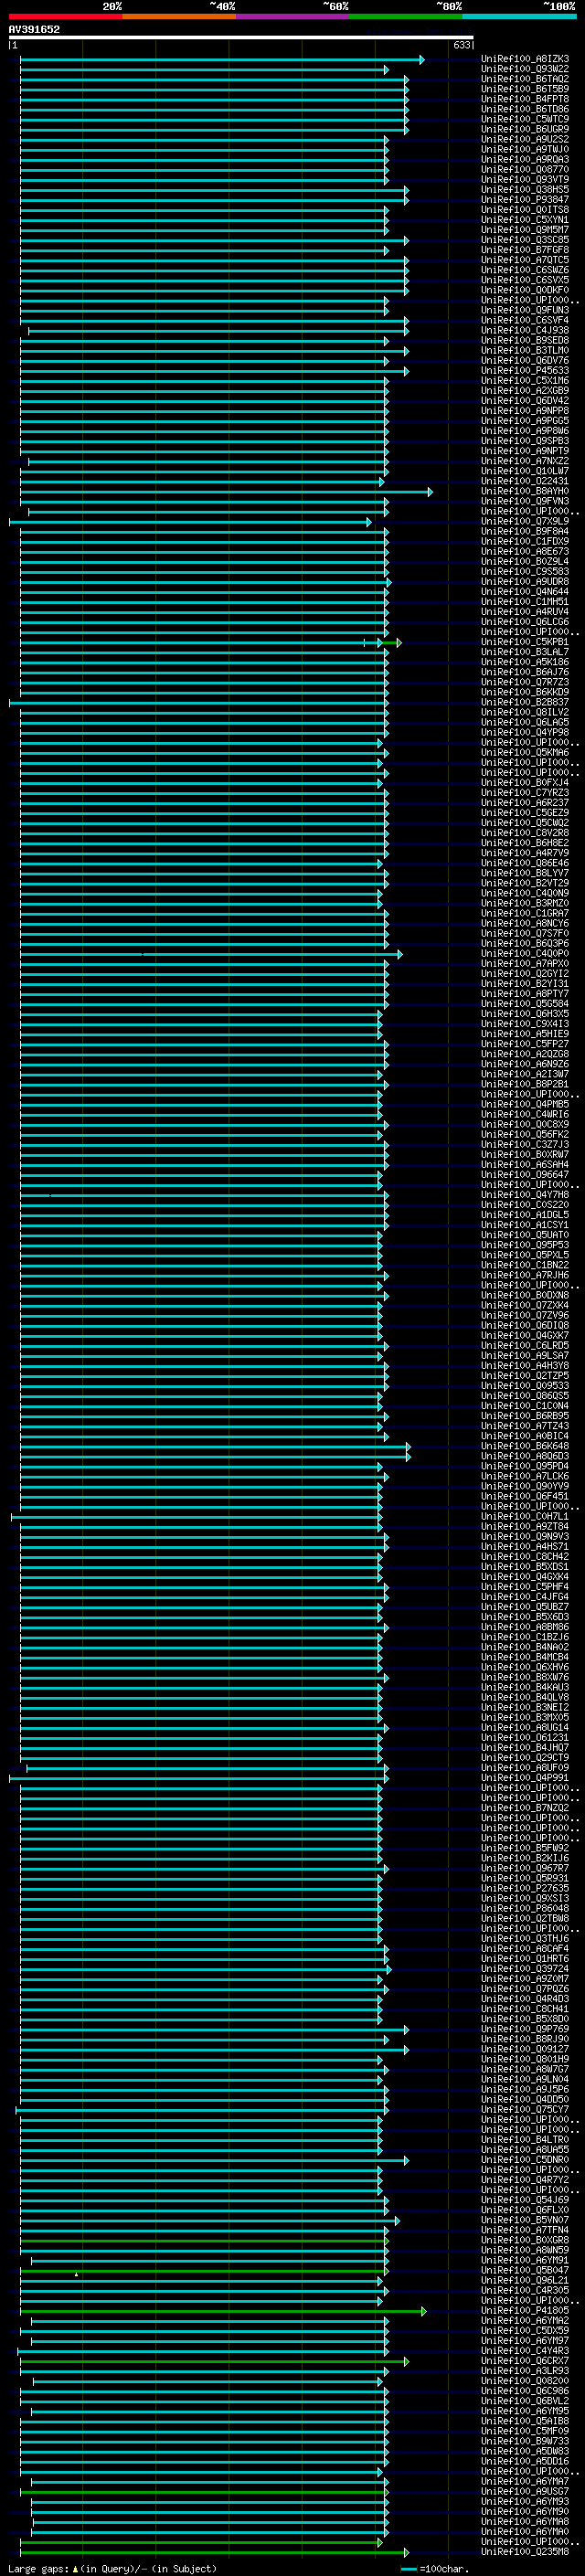
Task: Click the UniRef100_Q4N644 label
Action: click(x=525, y=592)
